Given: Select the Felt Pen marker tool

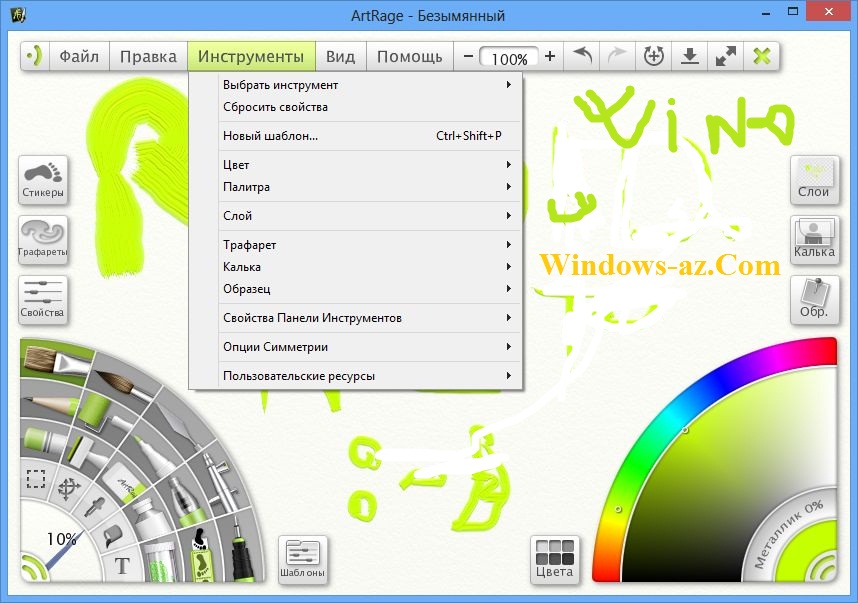Looking at the screenshot, I should pos(156,454).
